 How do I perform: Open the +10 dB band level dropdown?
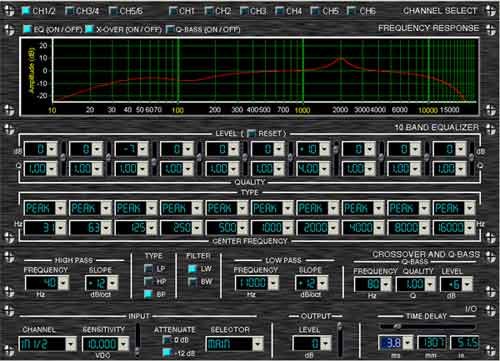[324, 149]
